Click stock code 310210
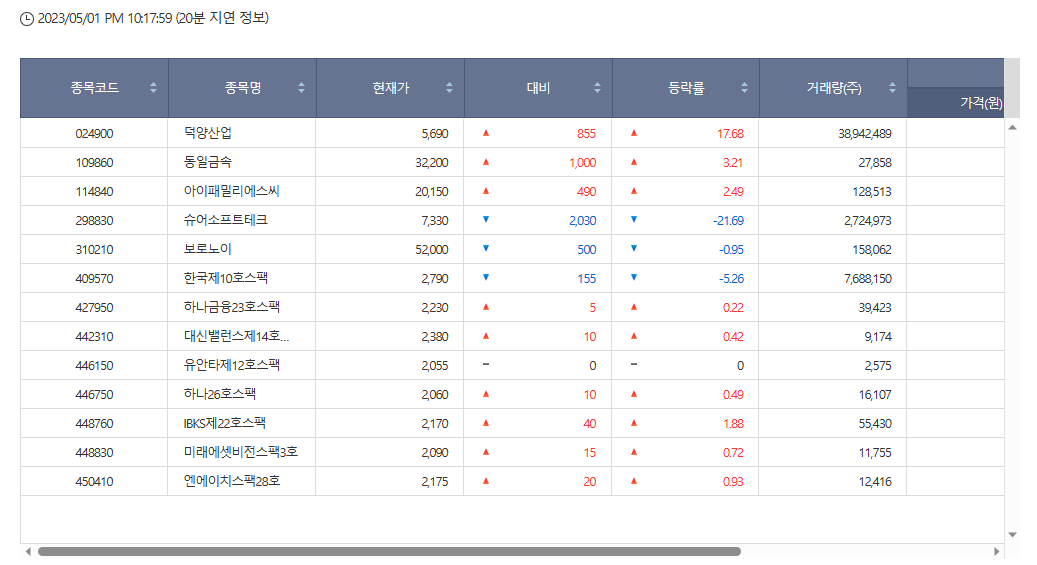 (x=94, y=250)
